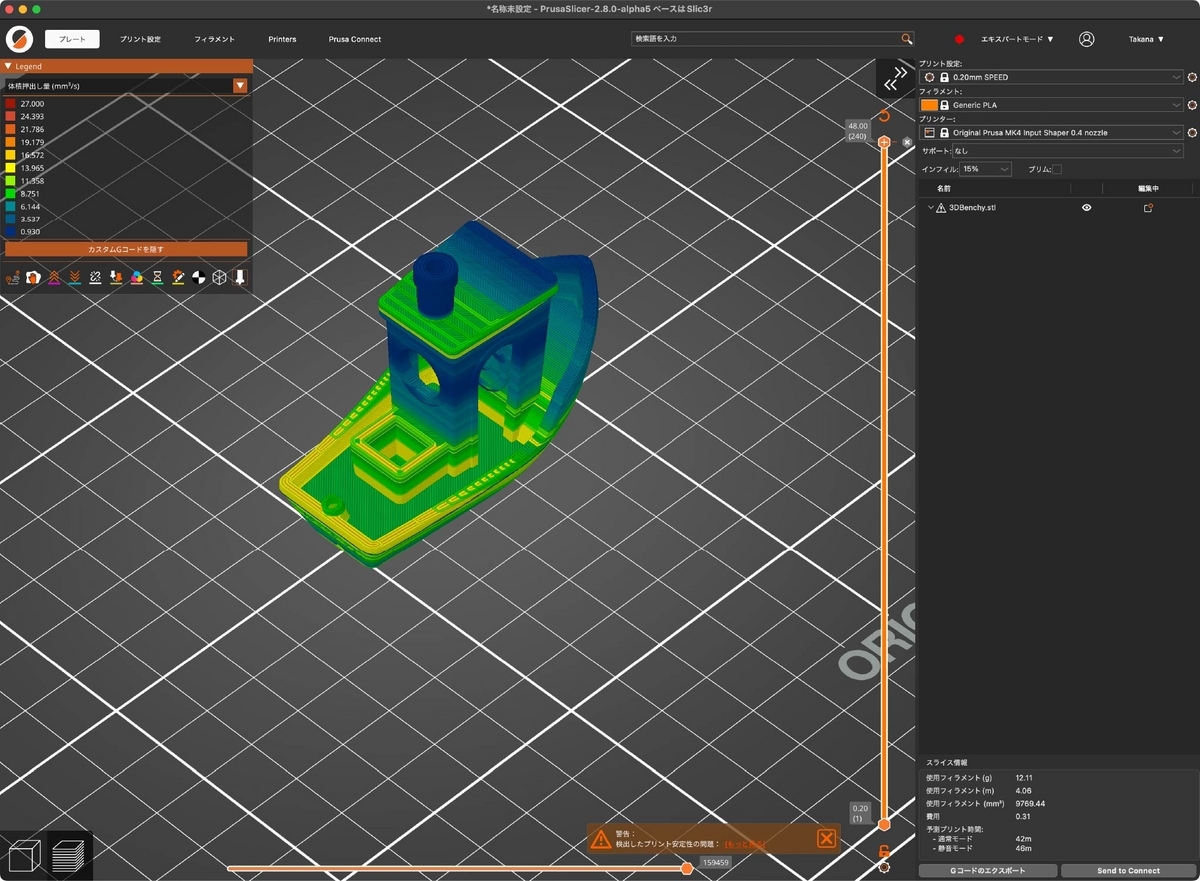
Task: Open the プリント設定 tab
Action: pyautogui.click(x=140, y=39)
